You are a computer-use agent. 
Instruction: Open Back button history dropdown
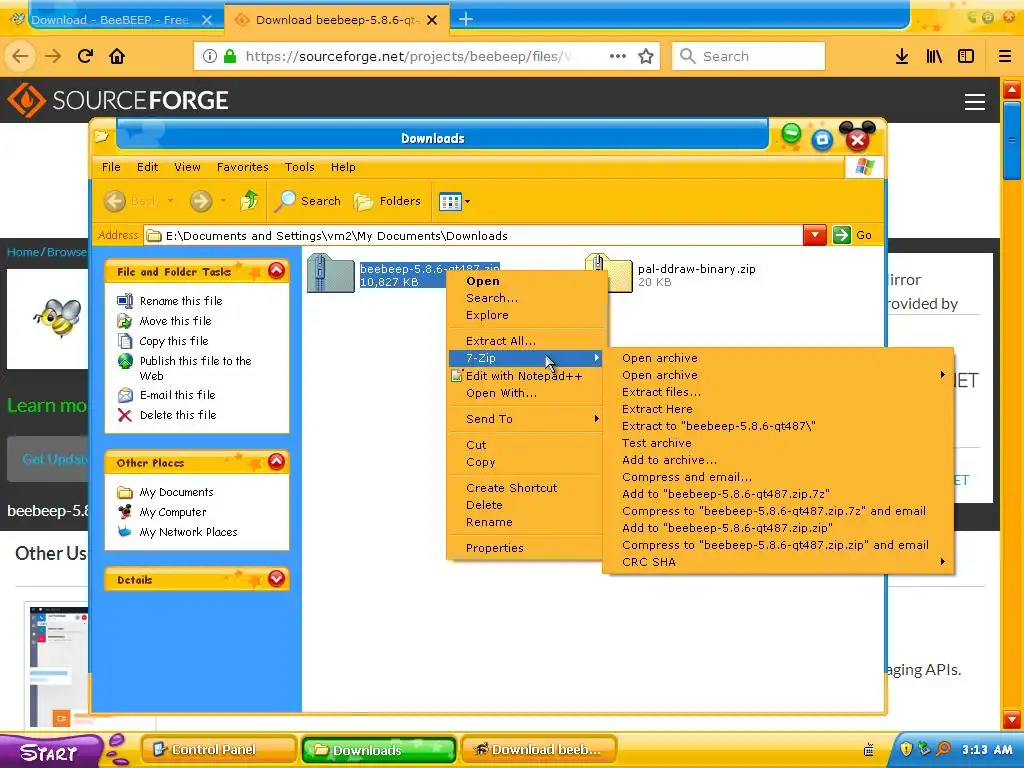(x=170, y=200)
